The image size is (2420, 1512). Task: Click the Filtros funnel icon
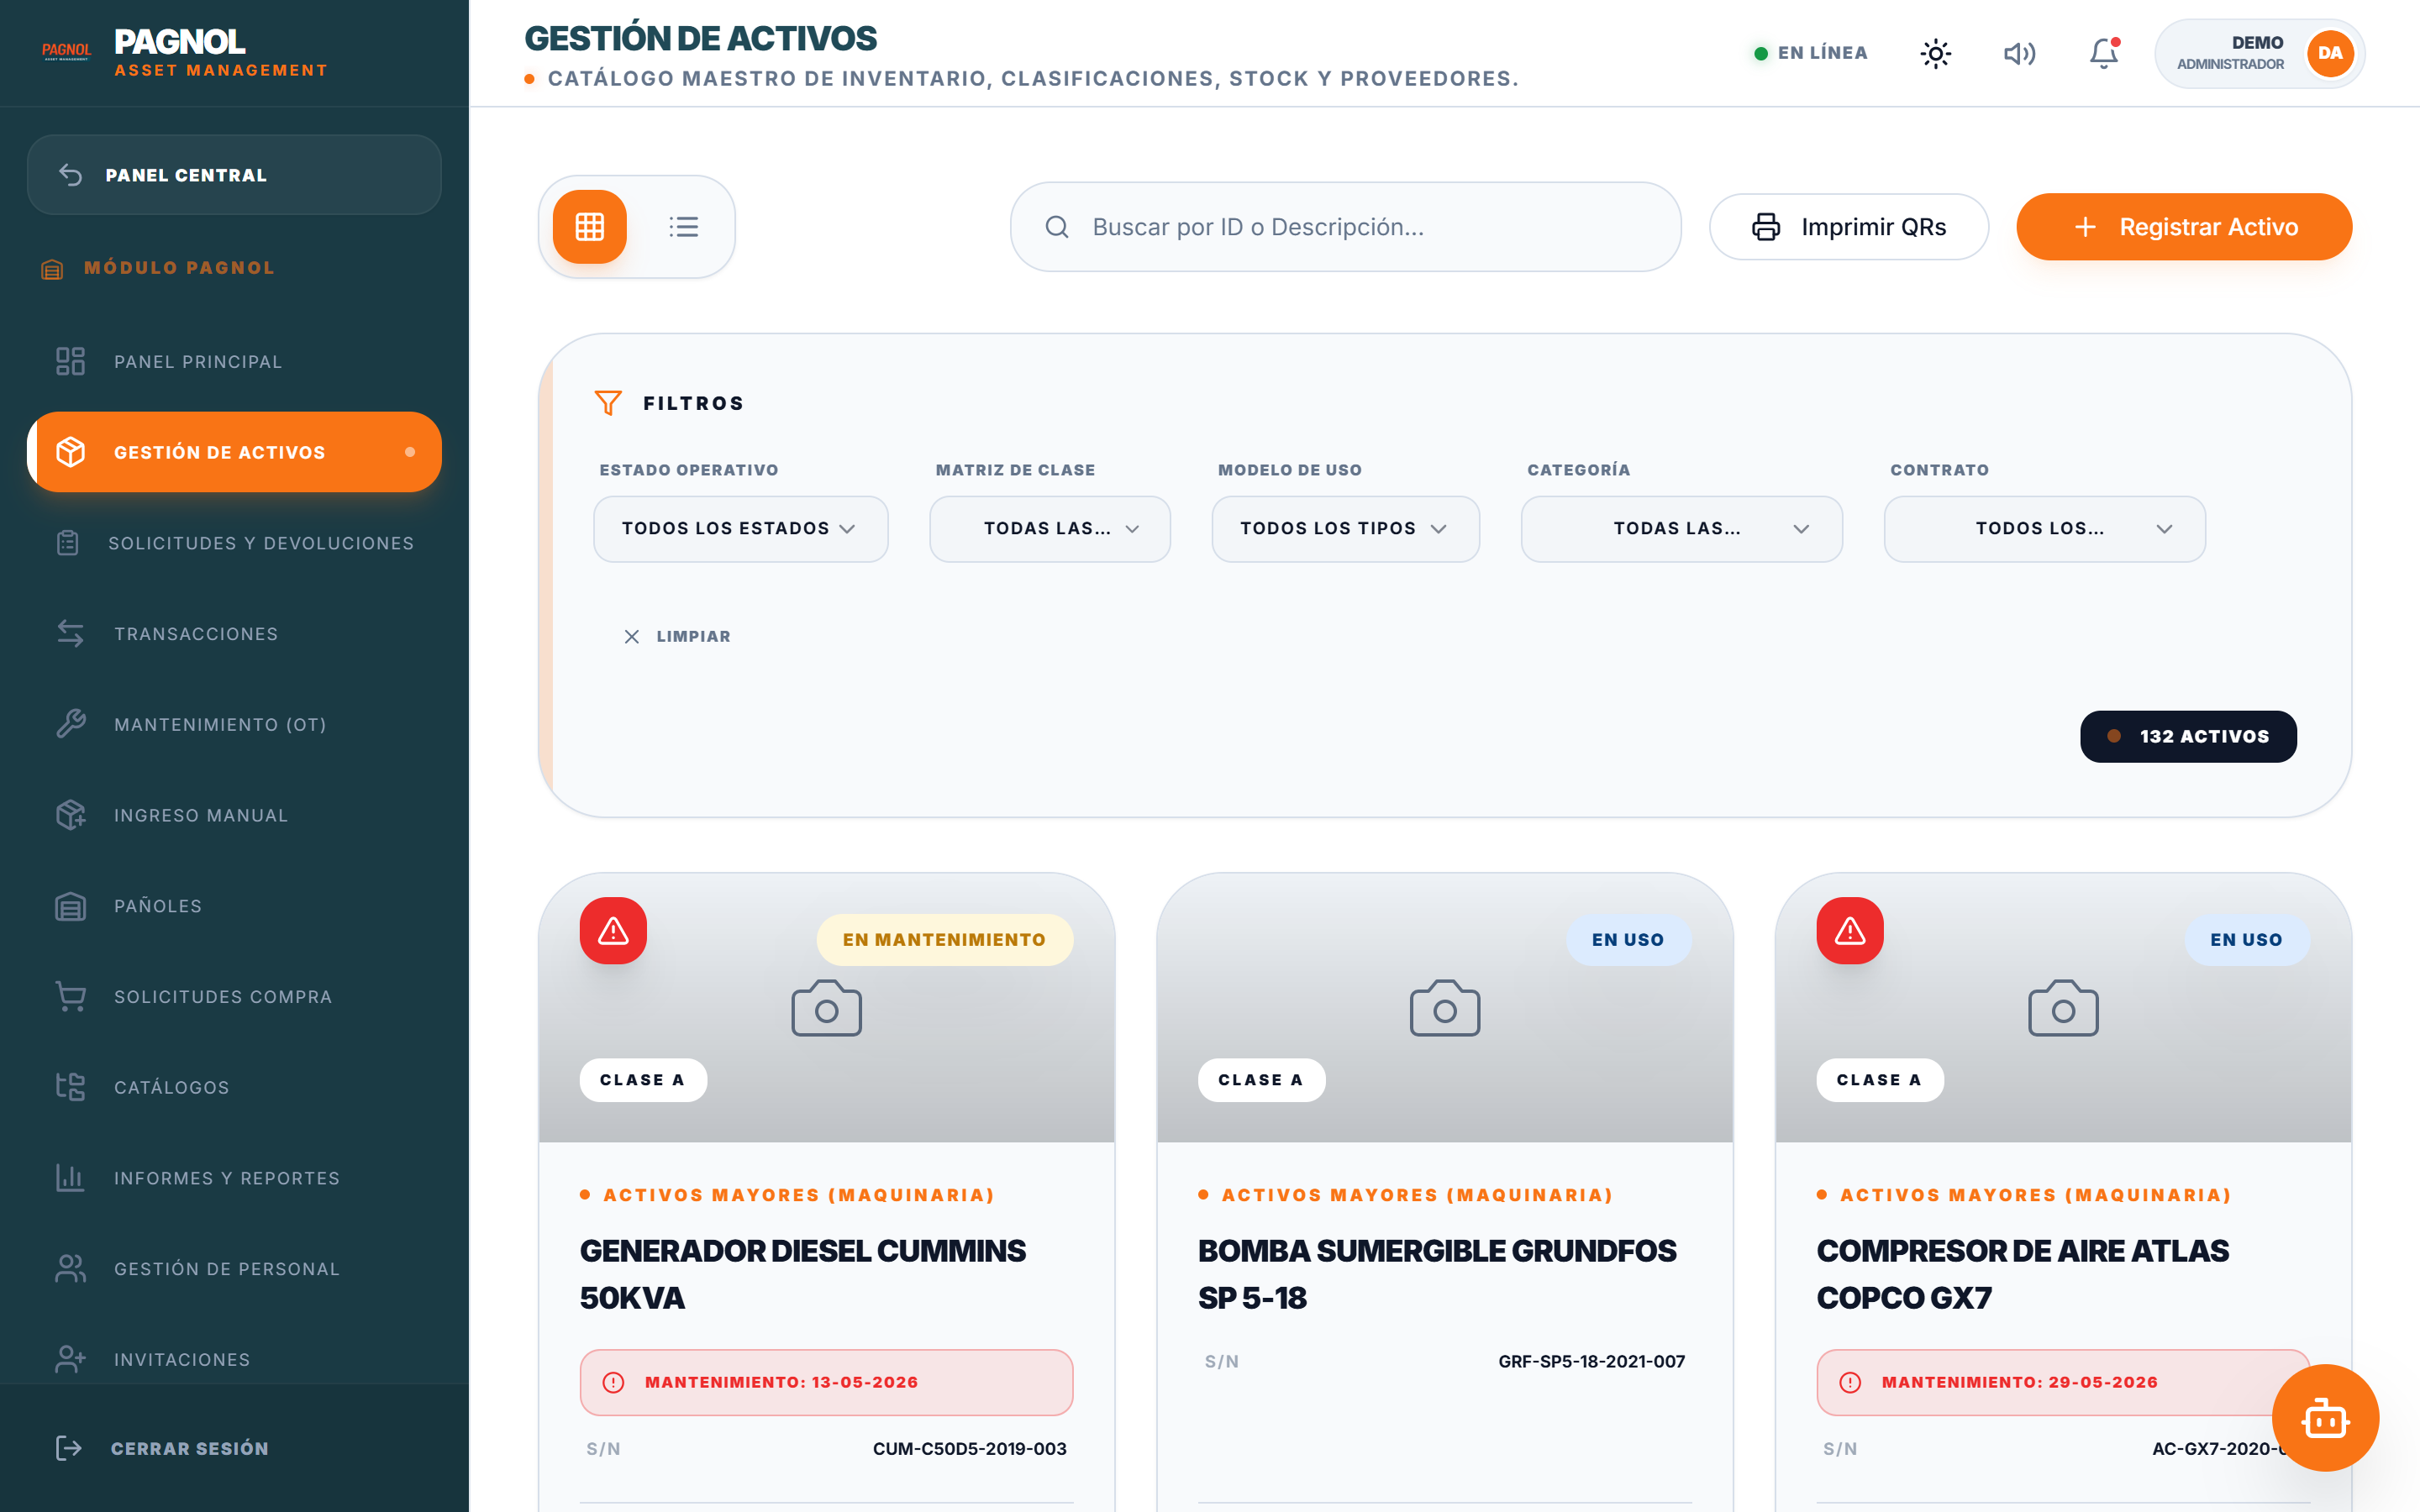[x=608, y=403]
